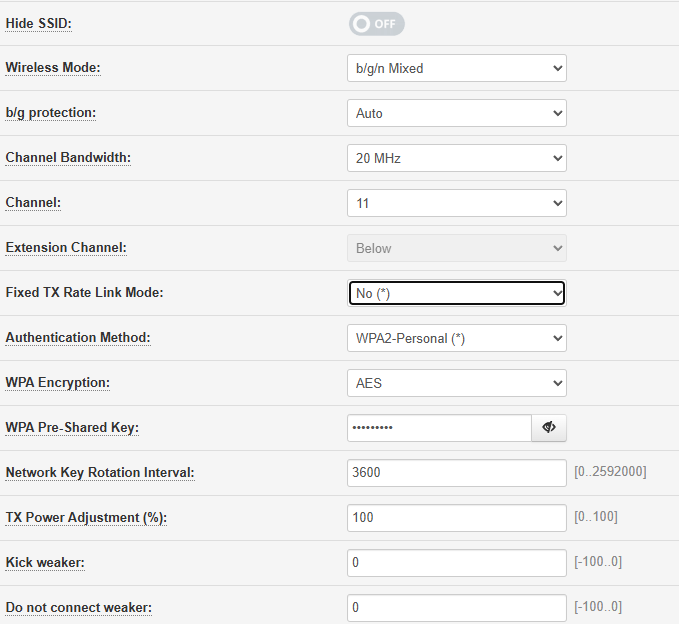Open the WPA Encryption dropdown
679x624 pixels.
pos(456,383)
